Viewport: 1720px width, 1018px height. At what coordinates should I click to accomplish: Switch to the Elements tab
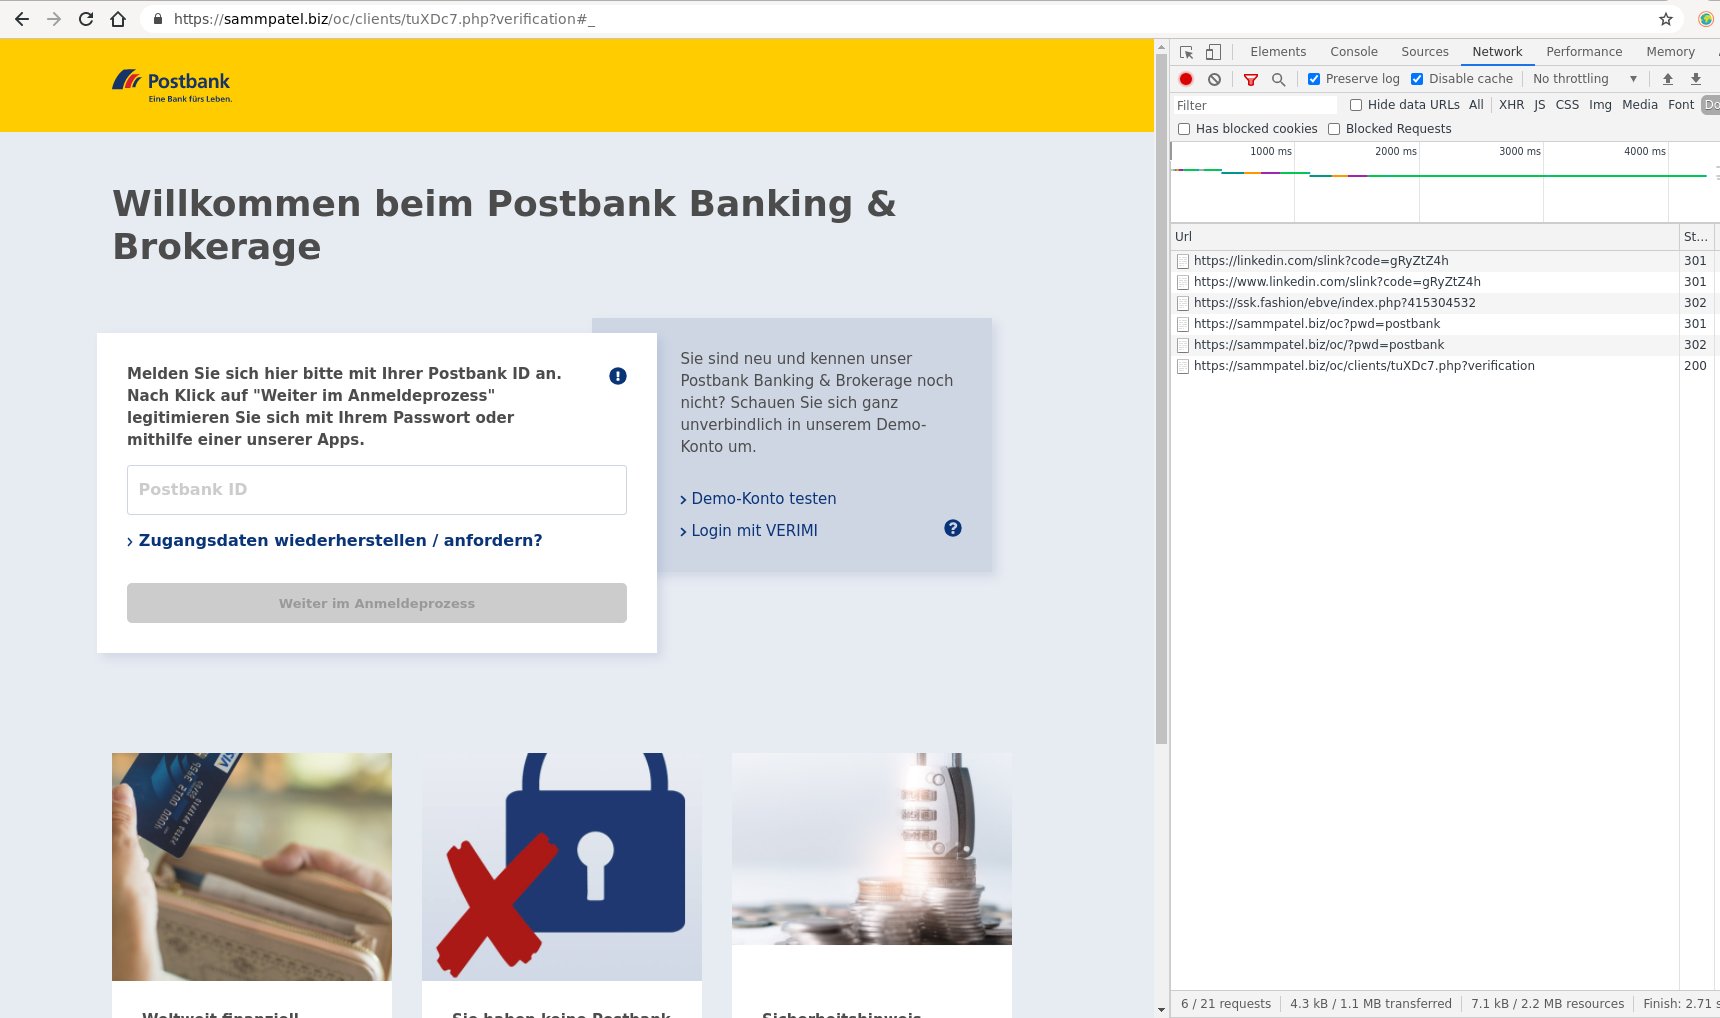coord(1278,52)
